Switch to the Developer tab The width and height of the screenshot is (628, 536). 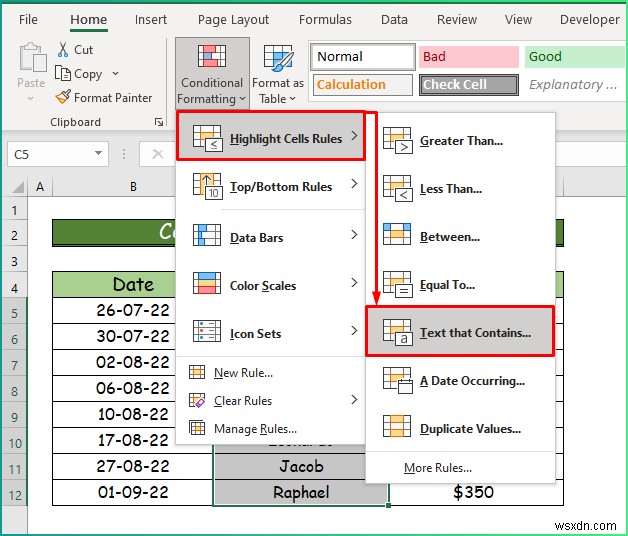[x=590, y=19]
